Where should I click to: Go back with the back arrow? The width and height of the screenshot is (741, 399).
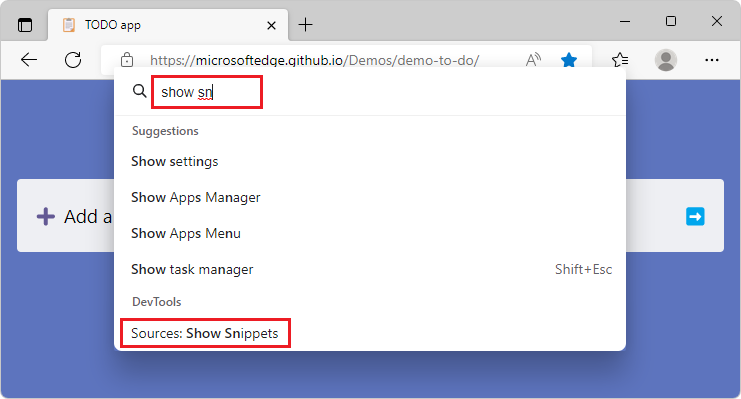(29, 60)
